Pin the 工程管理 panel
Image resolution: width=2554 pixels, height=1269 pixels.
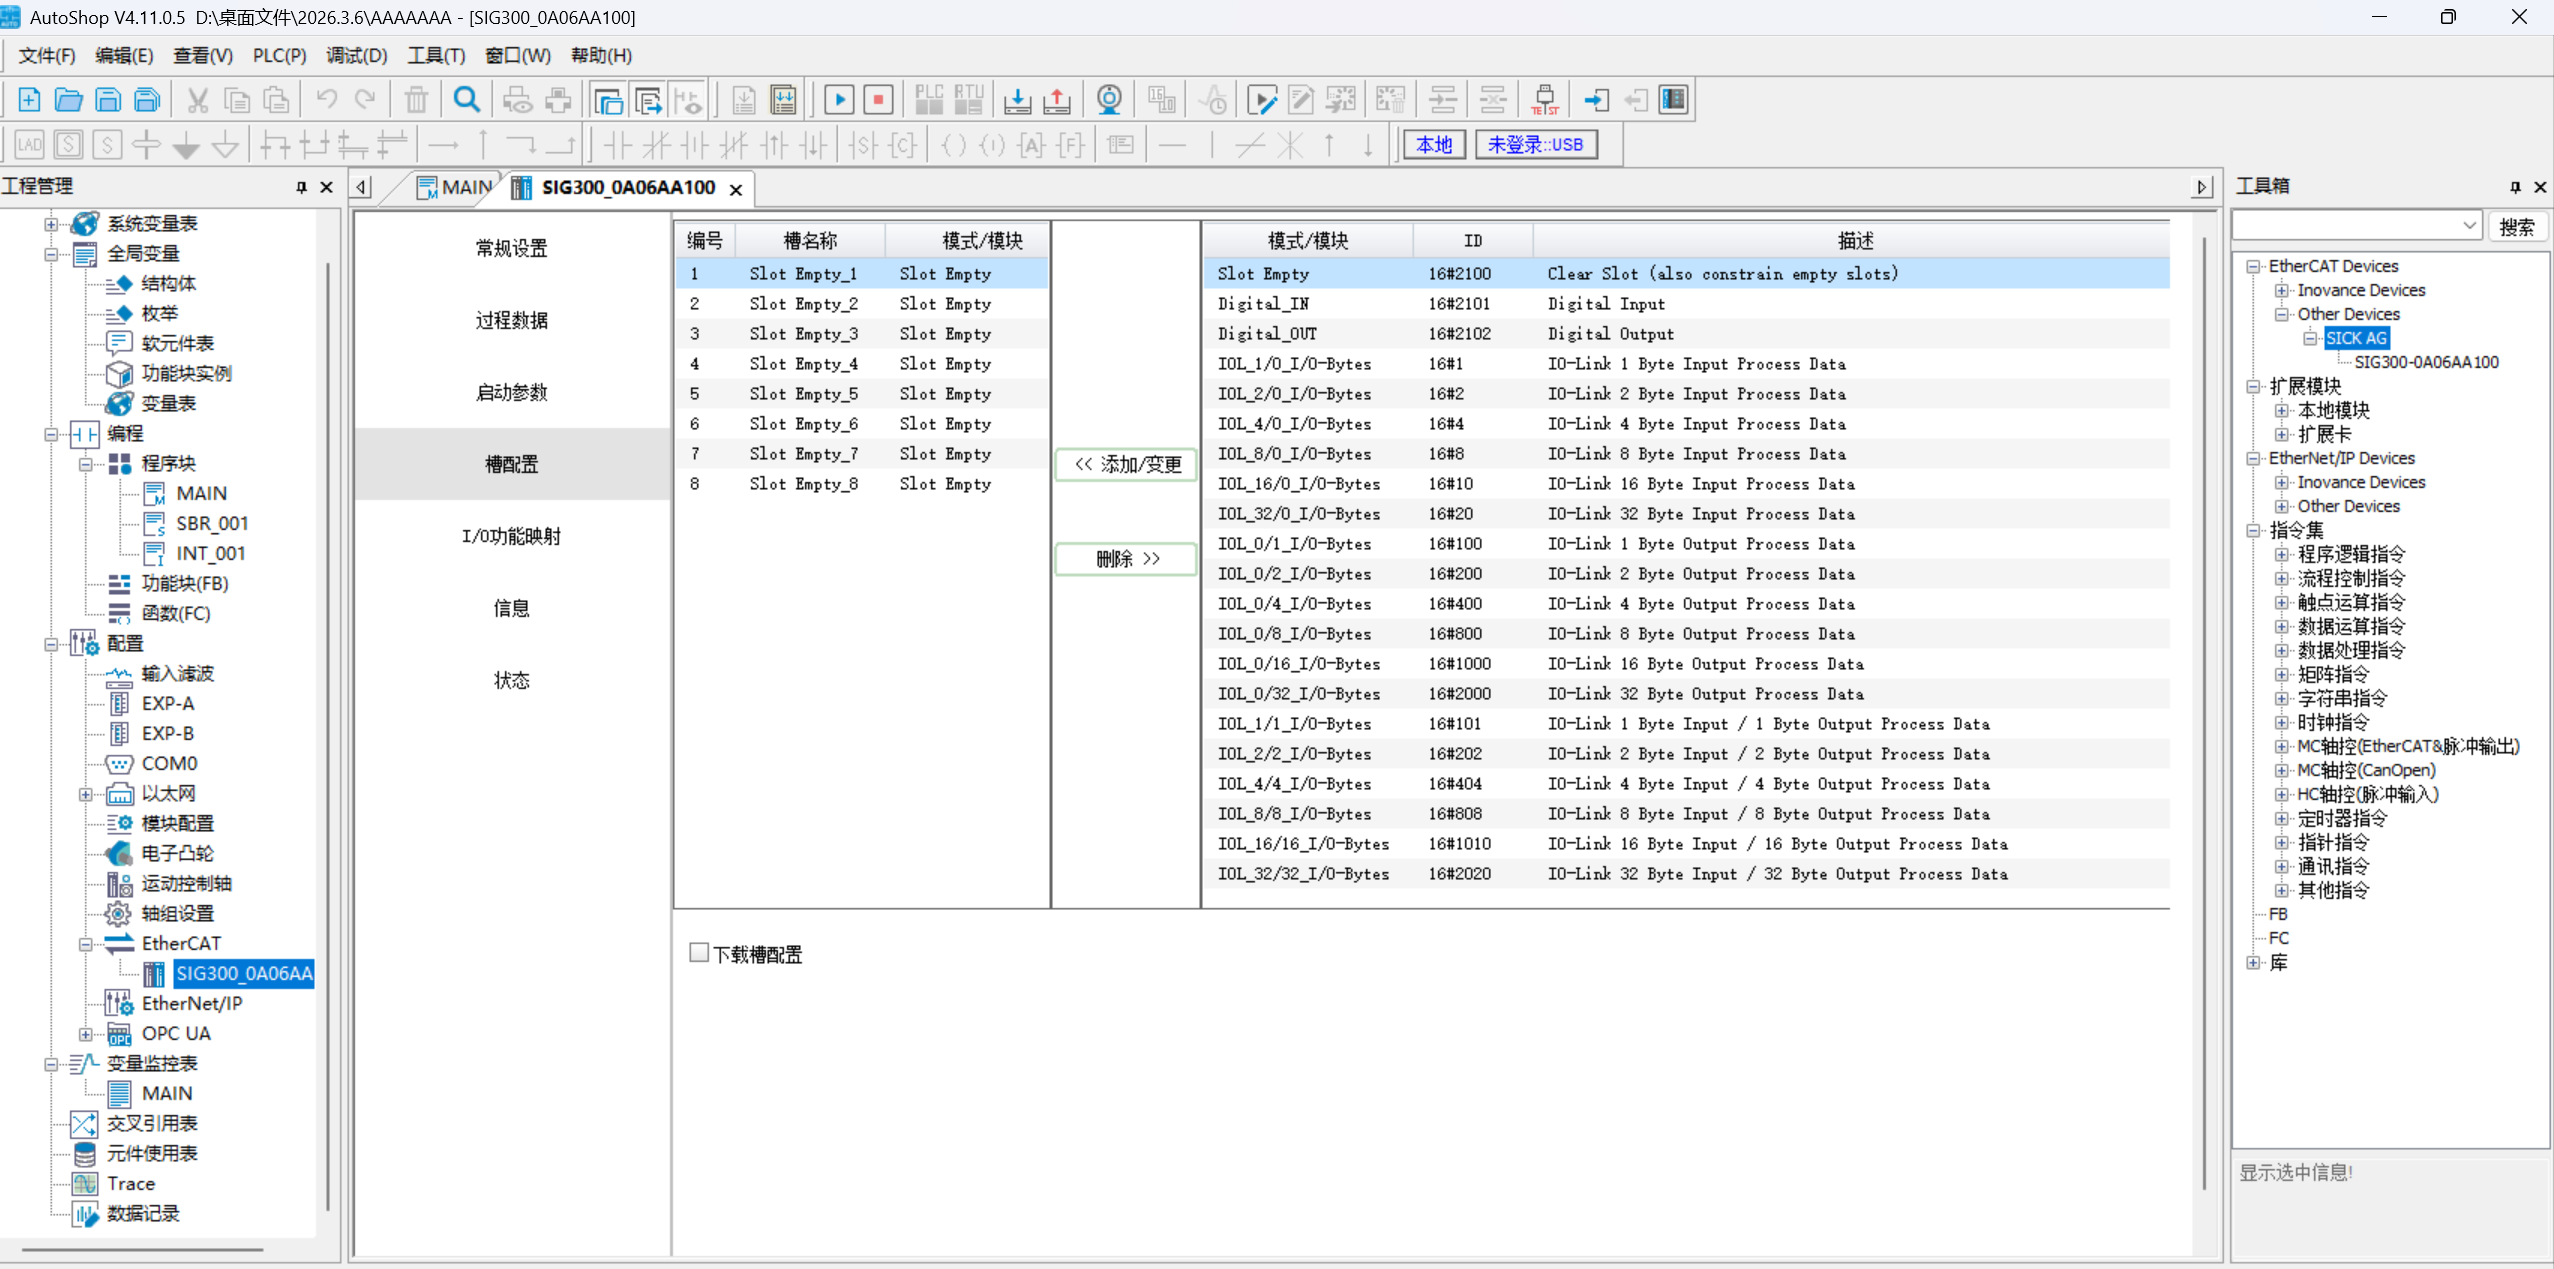click(301, 187)
